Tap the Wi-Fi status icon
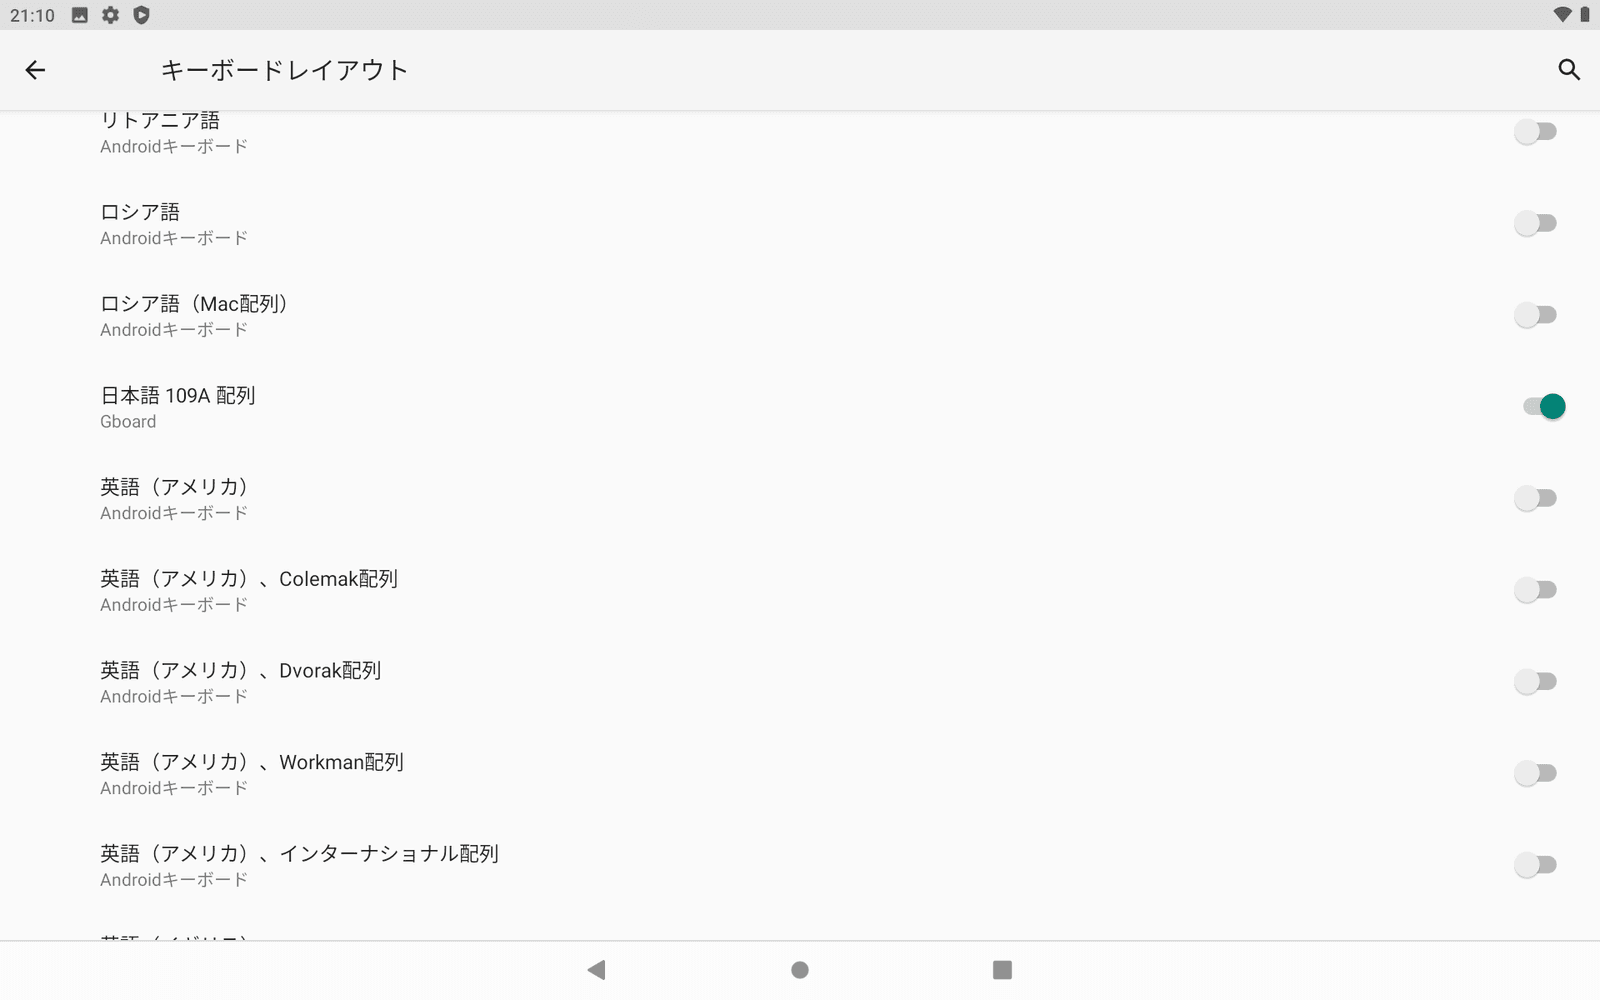The image size is (1600, 1000). click(x=1561, y=15)
